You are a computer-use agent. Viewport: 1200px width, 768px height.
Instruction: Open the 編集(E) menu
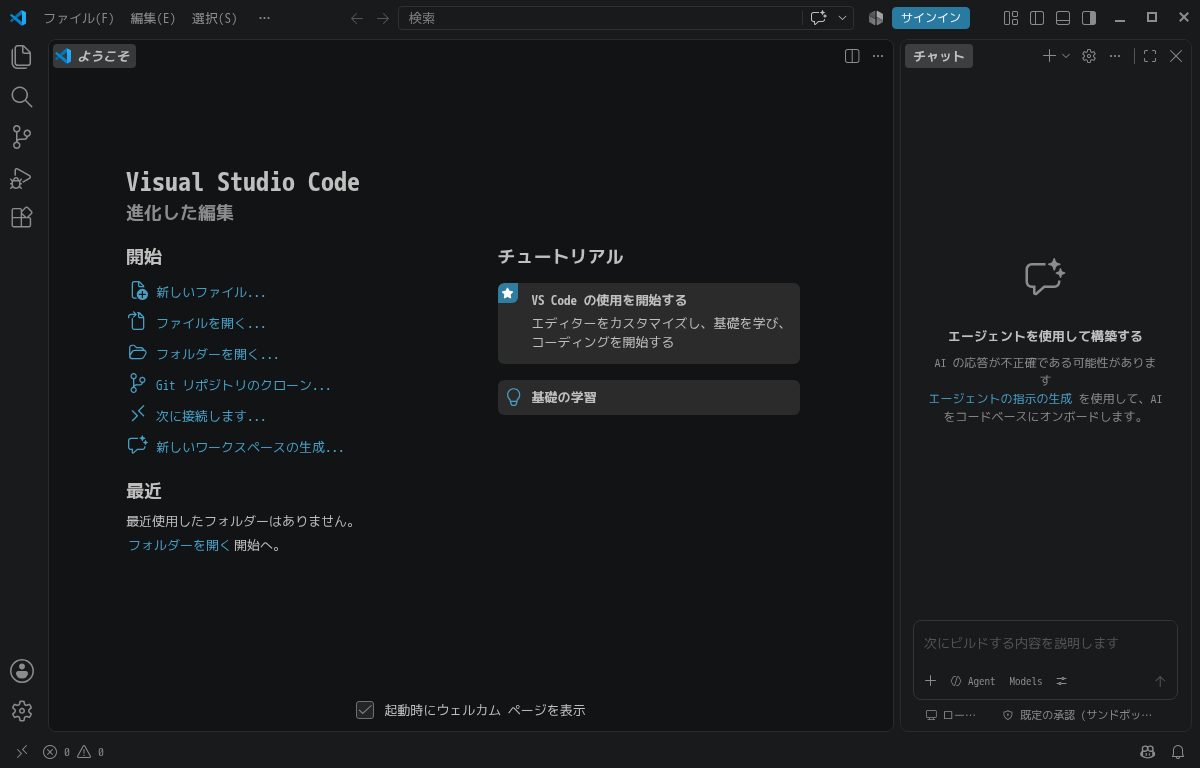(153, 18)
